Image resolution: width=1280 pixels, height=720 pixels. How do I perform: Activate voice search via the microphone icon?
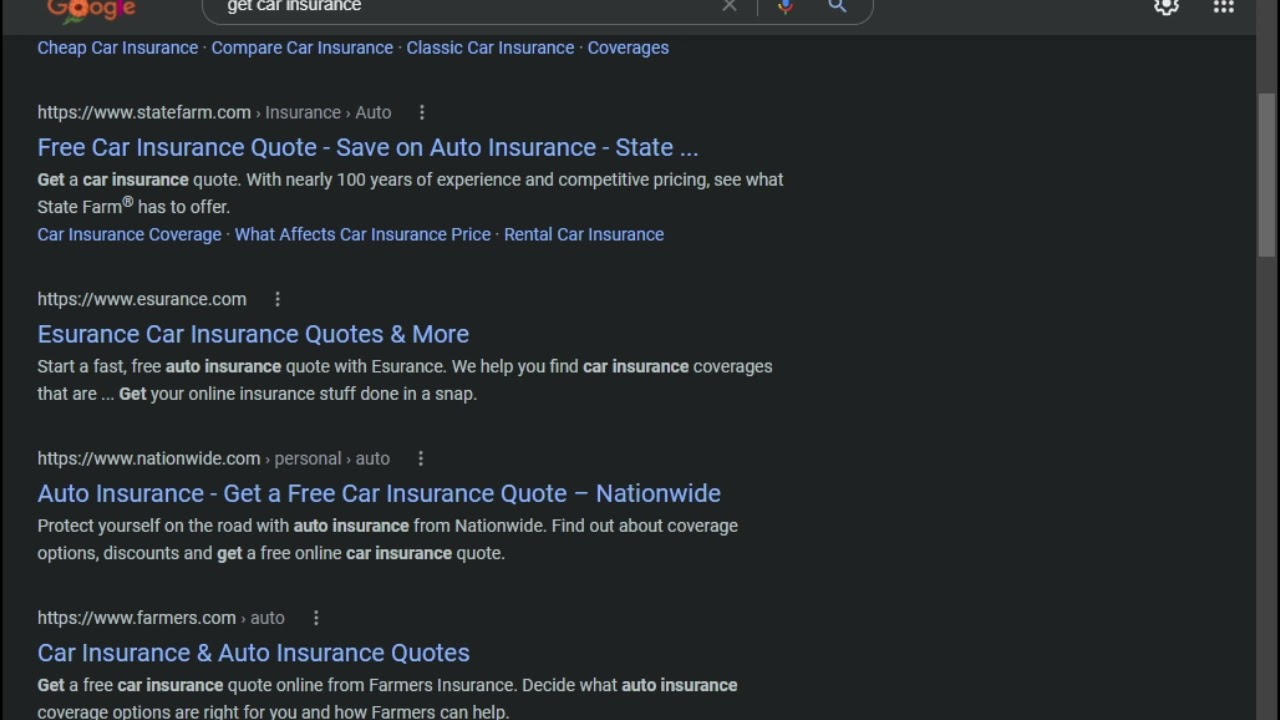point(784,7)
